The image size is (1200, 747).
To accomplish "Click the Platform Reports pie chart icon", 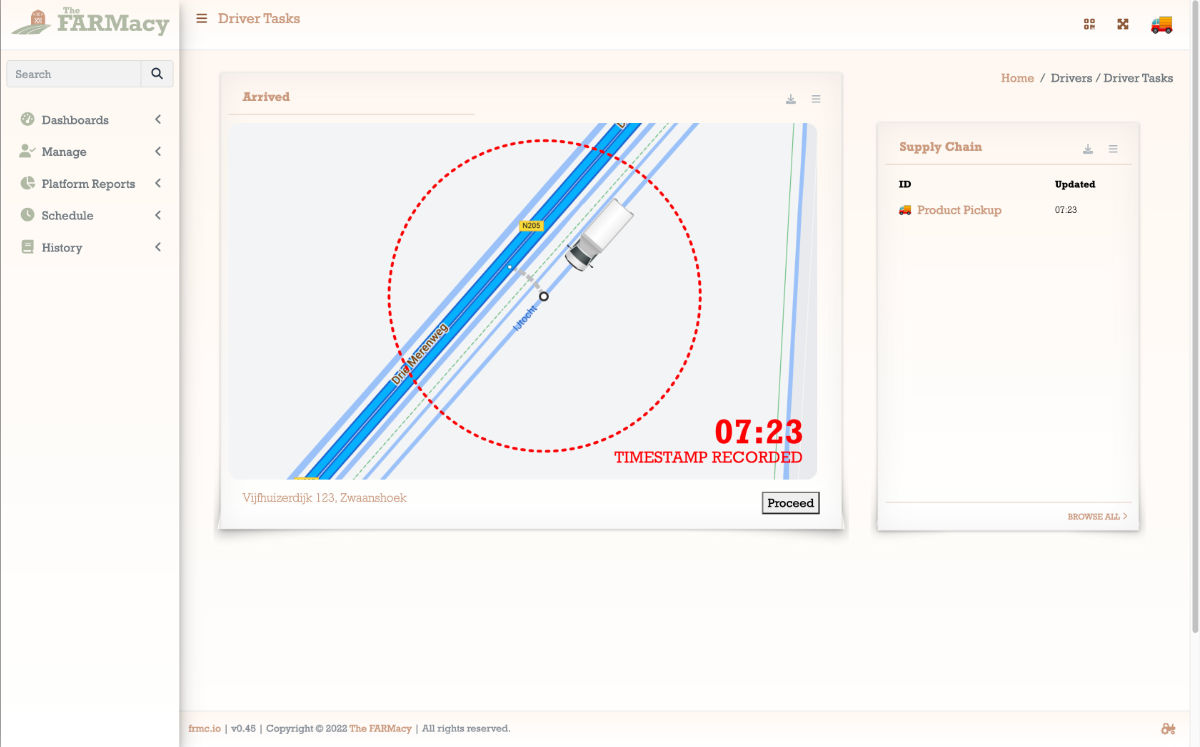I will click(x=28, y=184).
